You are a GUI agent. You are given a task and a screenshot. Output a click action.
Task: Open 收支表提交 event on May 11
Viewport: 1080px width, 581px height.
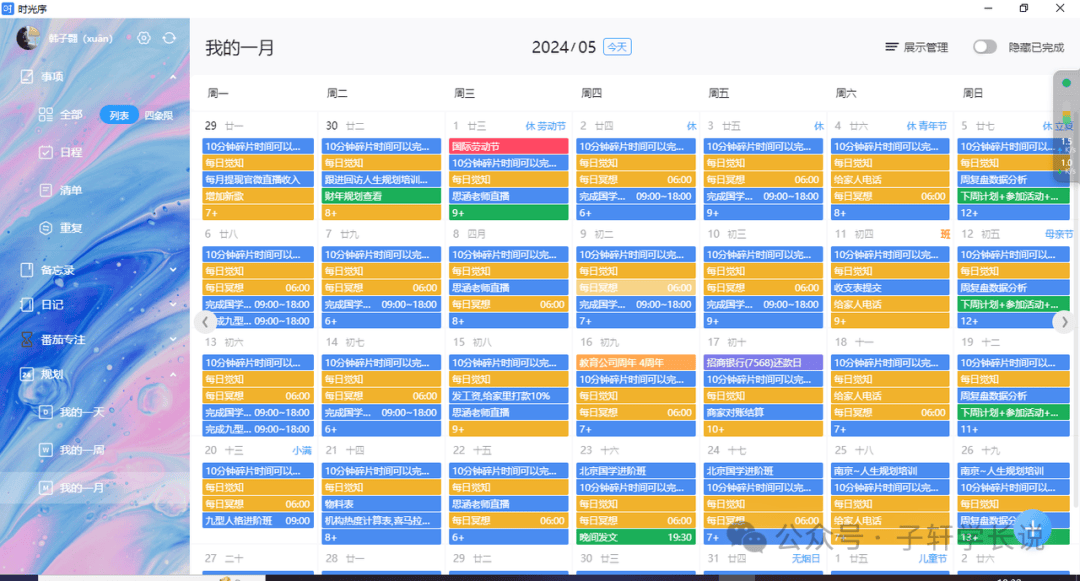tap(890, 288)
